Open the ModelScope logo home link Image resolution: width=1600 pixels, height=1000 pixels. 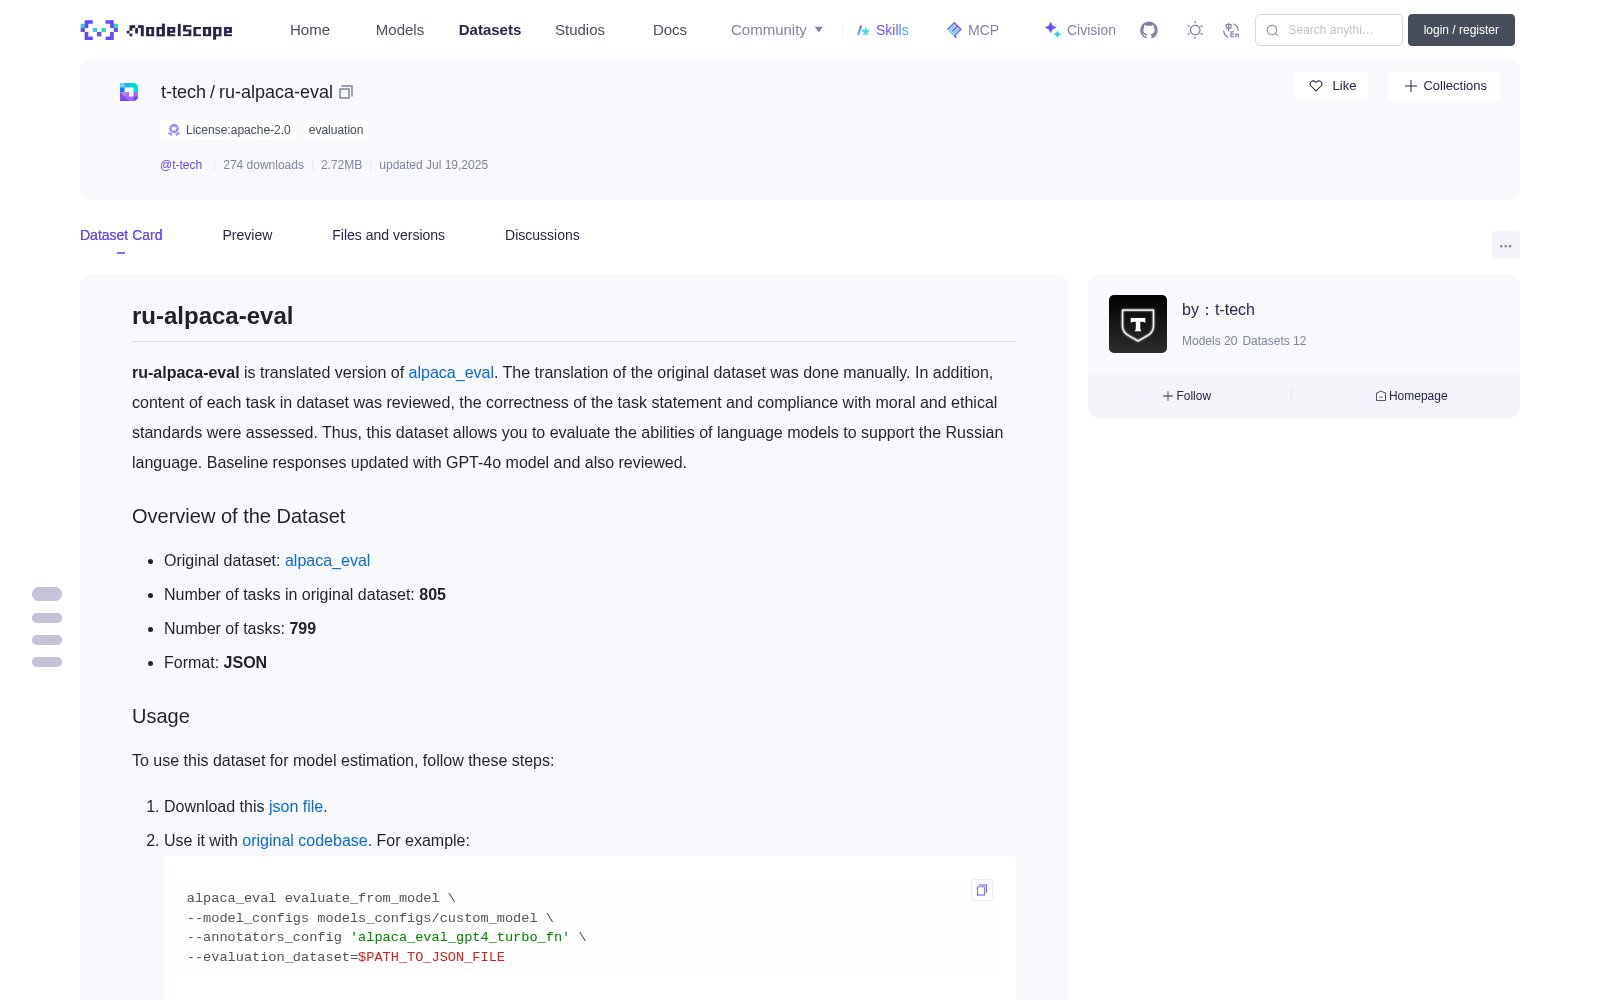(156, 30)
